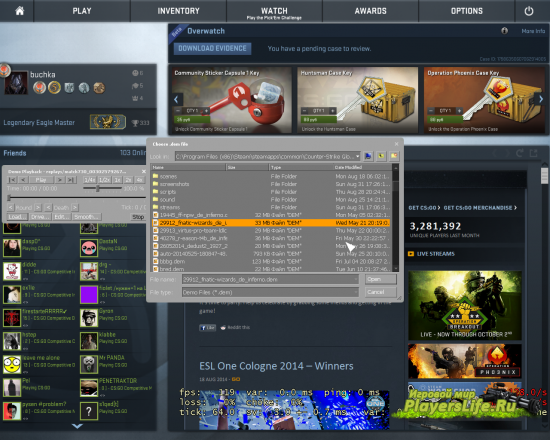The height and width of the screenshot is (440, 550).
Task: Go to the home screen icon
Action: coord(20,11)
